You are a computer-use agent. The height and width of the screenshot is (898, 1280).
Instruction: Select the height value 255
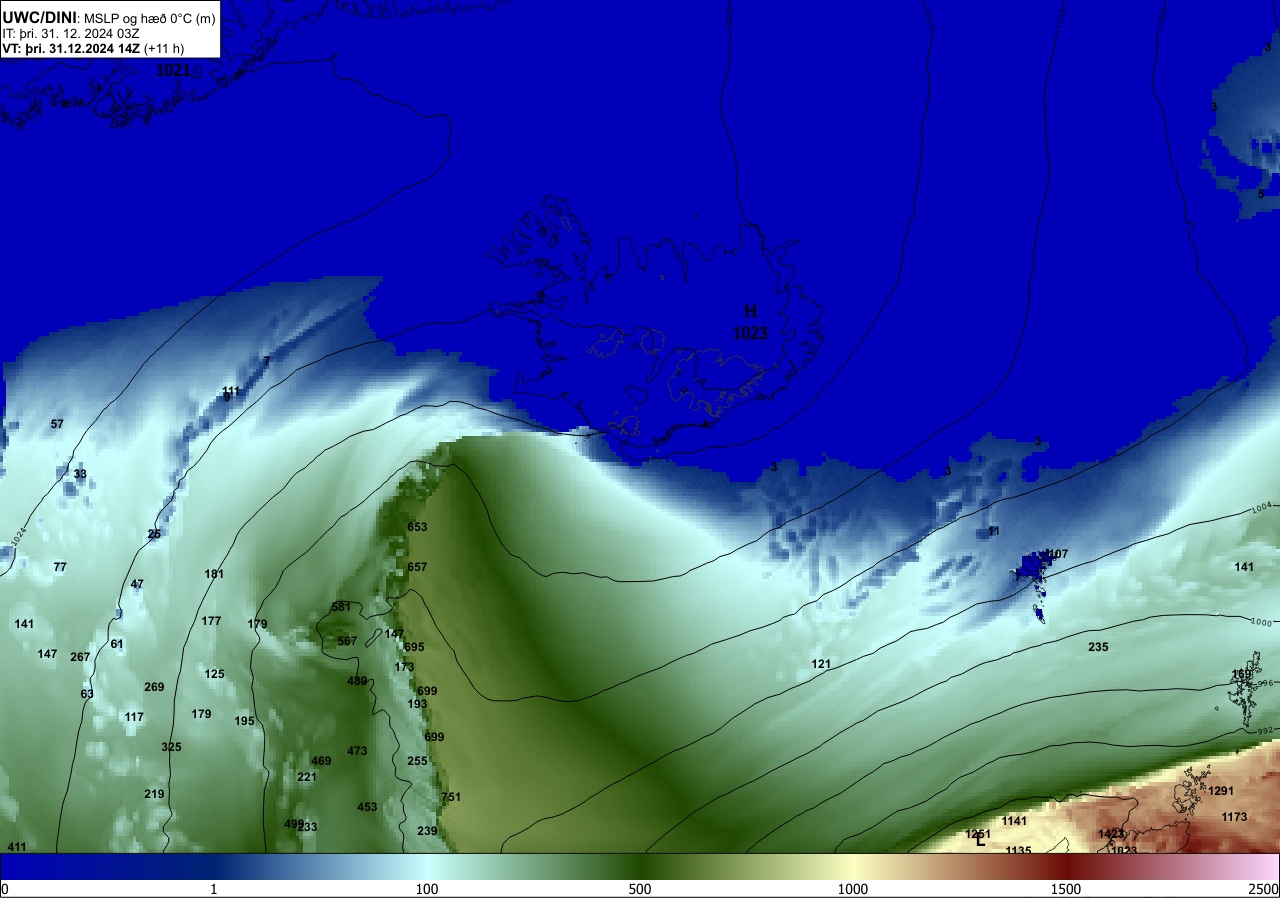[x=417, y=761]
